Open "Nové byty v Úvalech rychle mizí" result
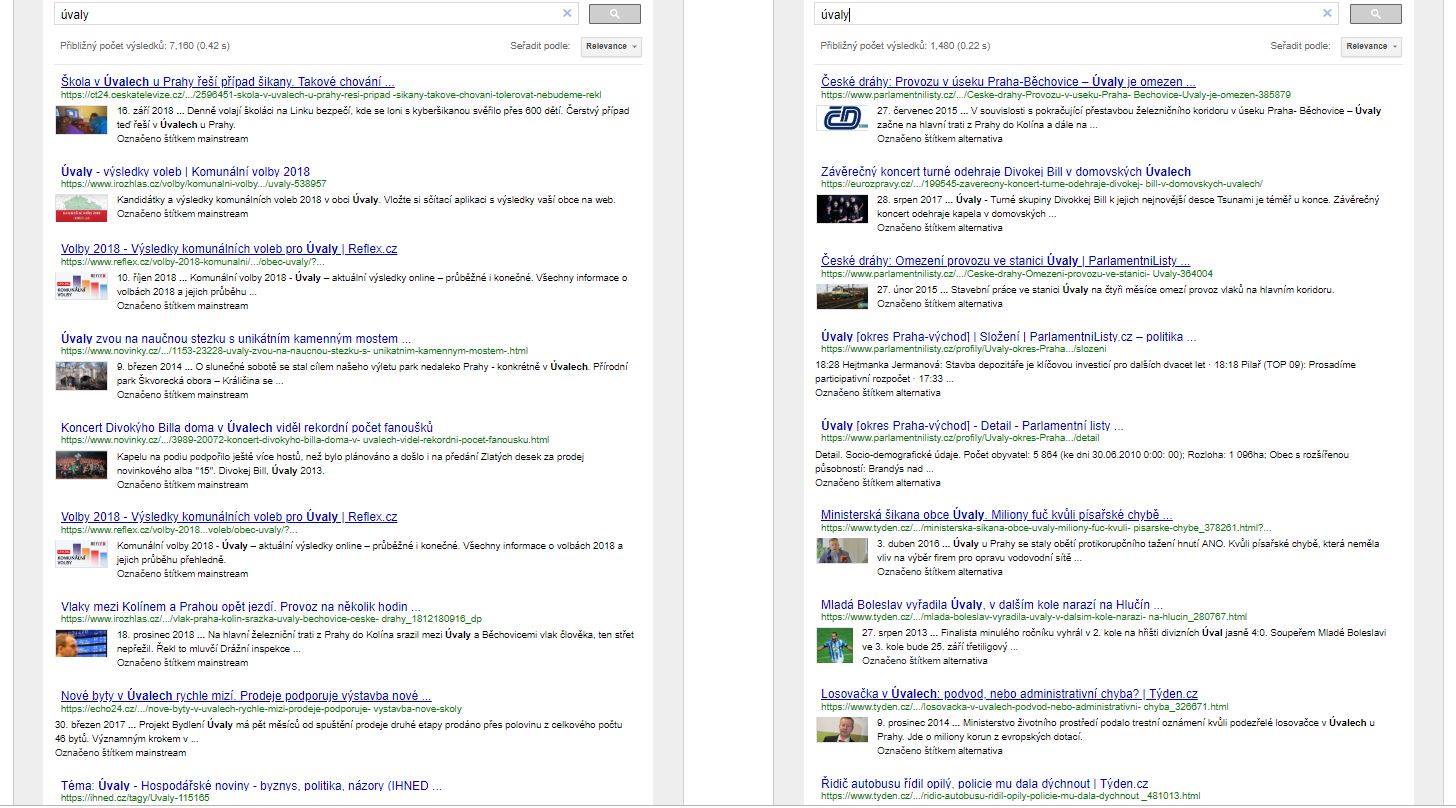 (246, 696)
